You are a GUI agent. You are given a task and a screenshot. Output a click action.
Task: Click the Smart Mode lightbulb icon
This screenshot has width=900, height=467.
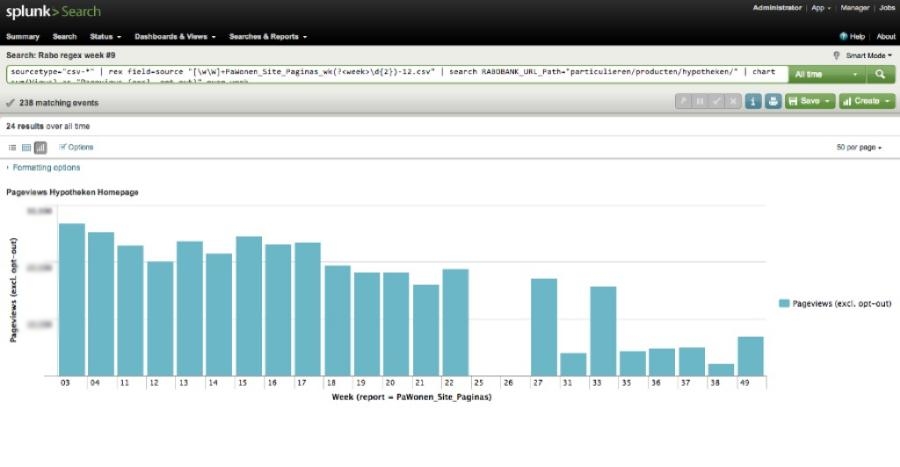836,56
